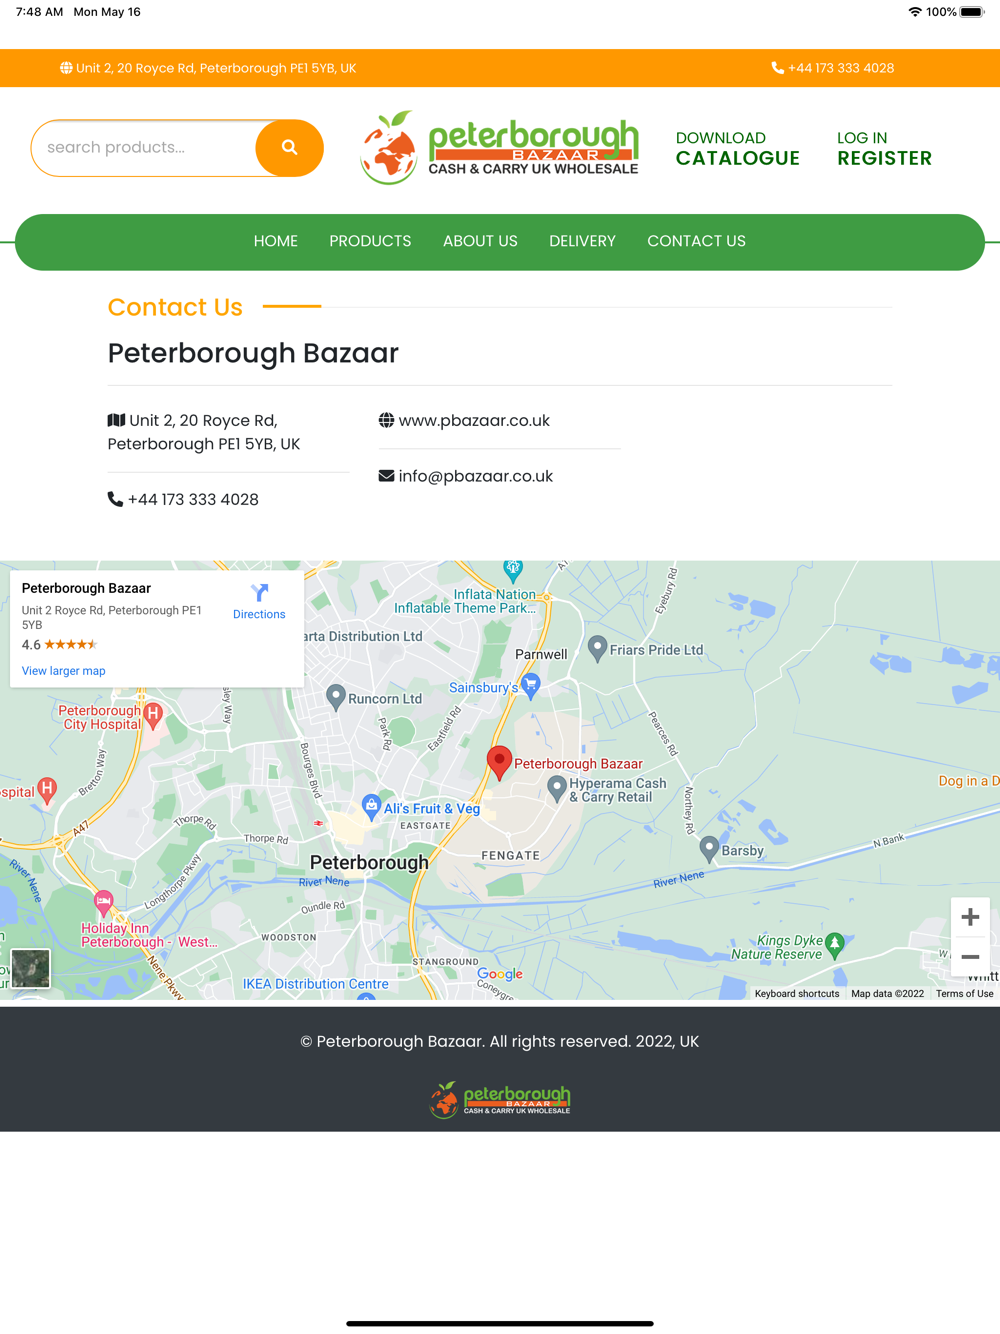Click the orange search magnifier button
This screenshot has width=1000, height=1334.
(289, 148)
